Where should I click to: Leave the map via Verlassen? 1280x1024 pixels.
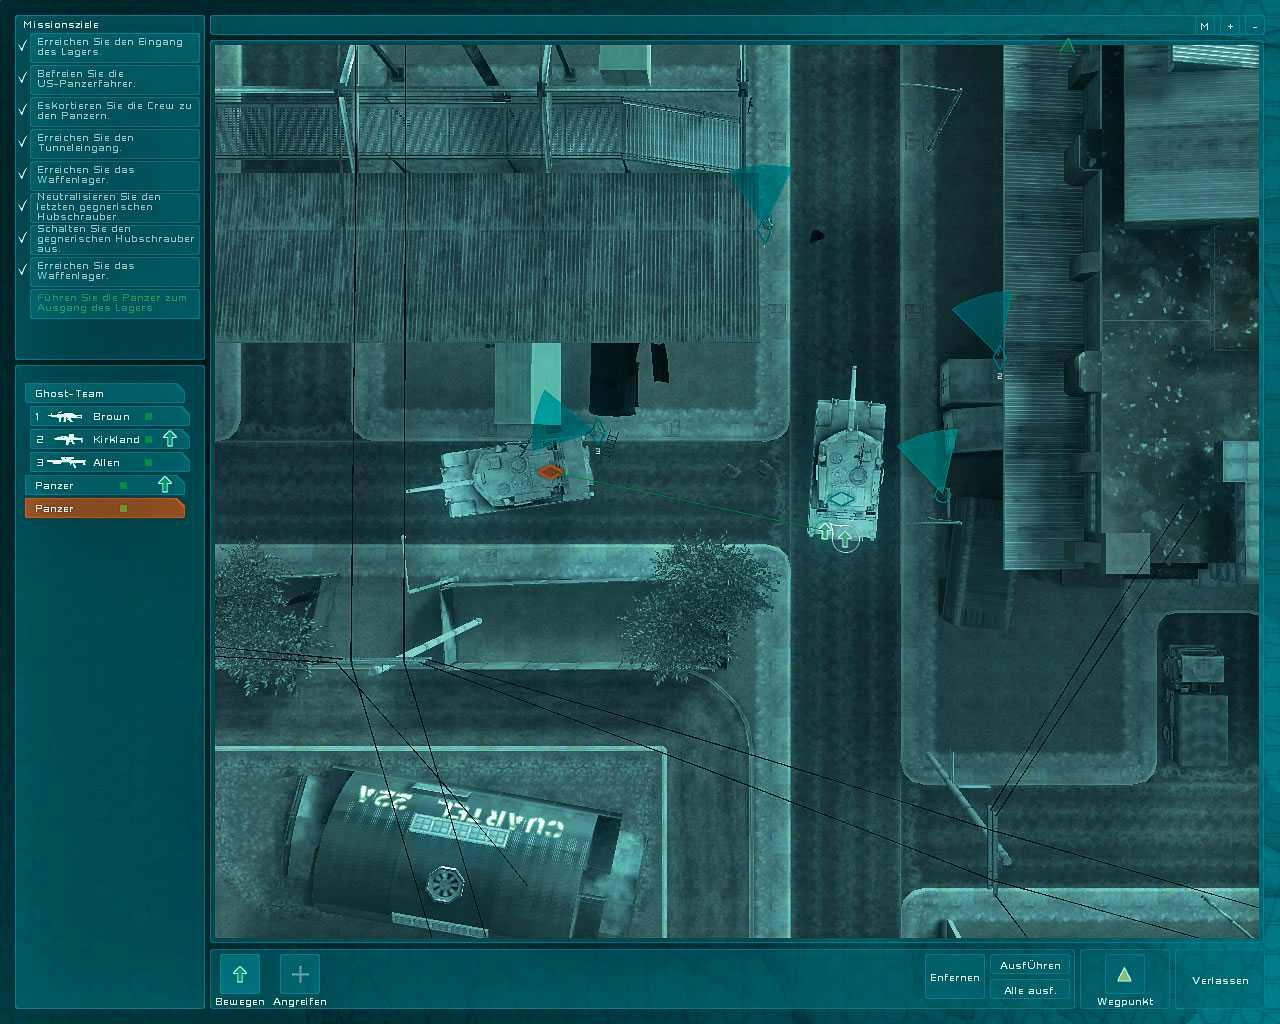[1220, 980]
